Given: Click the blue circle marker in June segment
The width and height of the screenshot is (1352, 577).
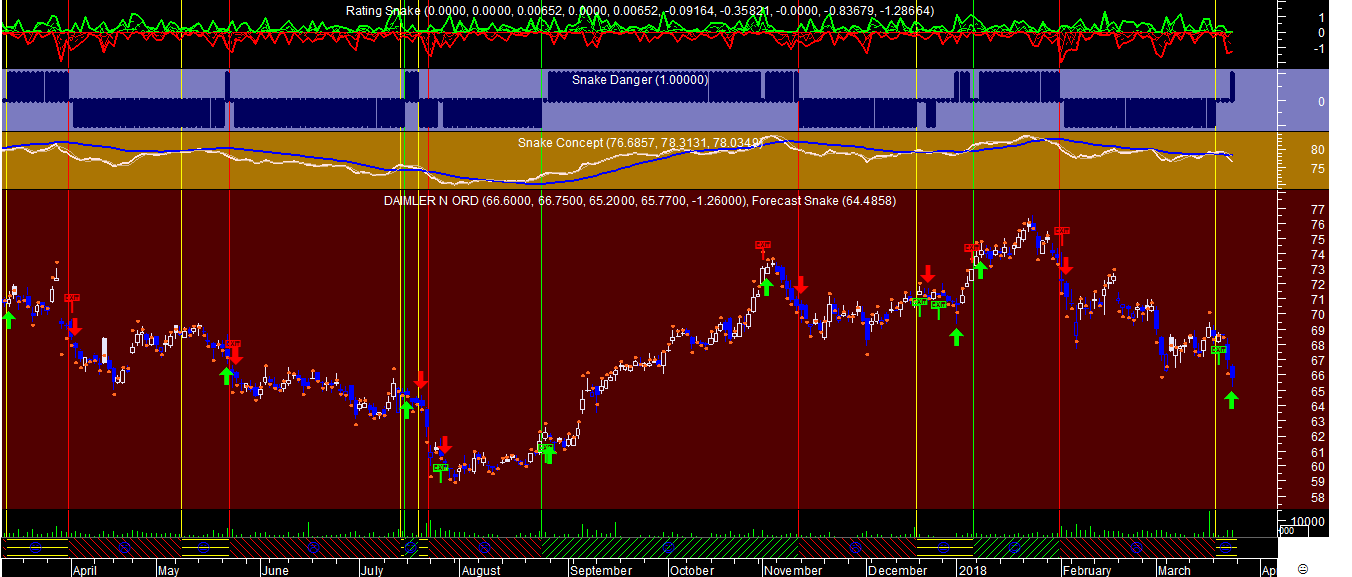Looking at the screenshot, I should (x=314, y=547).
